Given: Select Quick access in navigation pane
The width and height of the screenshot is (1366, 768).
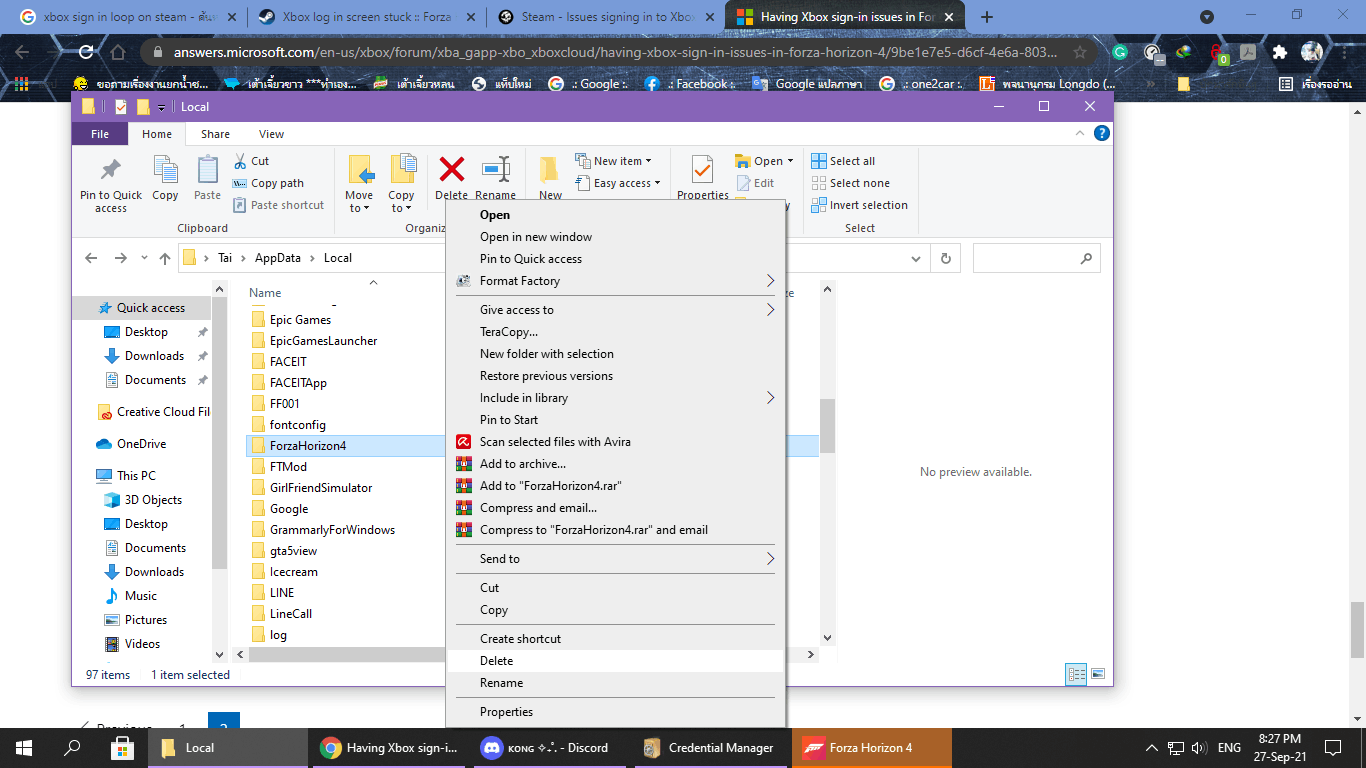Looking at the screenshot, I should pyautogui.click(x=151, y=308).
